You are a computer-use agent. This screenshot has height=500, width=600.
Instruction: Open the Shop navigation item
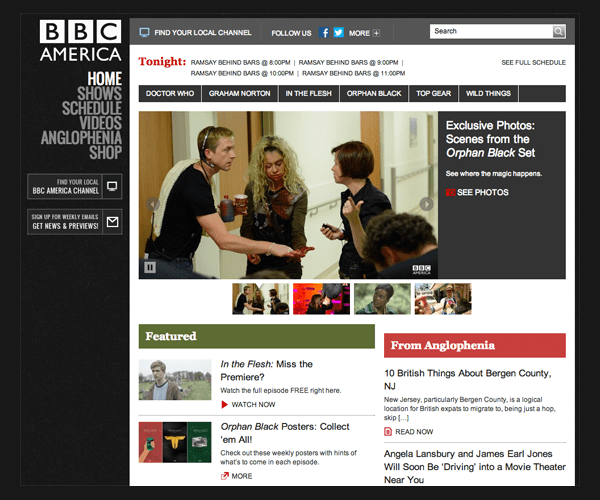point(106,152)
